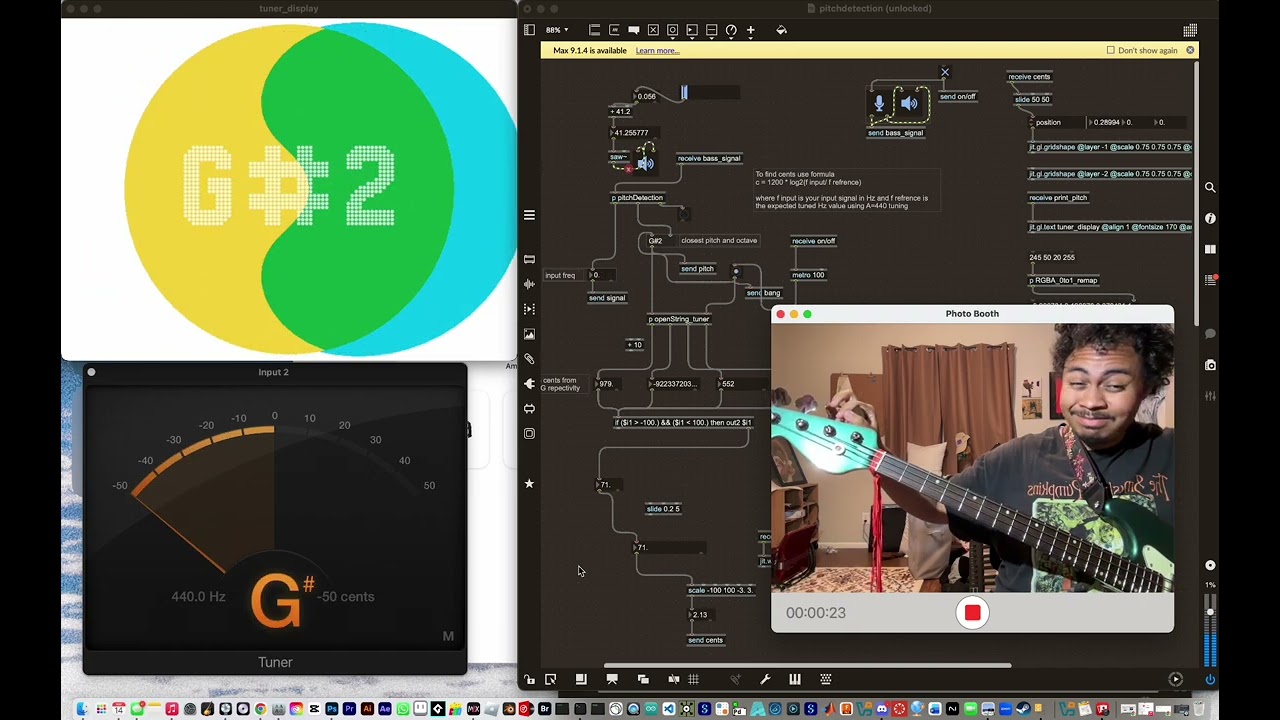Open the slider objects toolbar dropdown
The height and width of the screenshot is (720, 1280).
(712, 30)
